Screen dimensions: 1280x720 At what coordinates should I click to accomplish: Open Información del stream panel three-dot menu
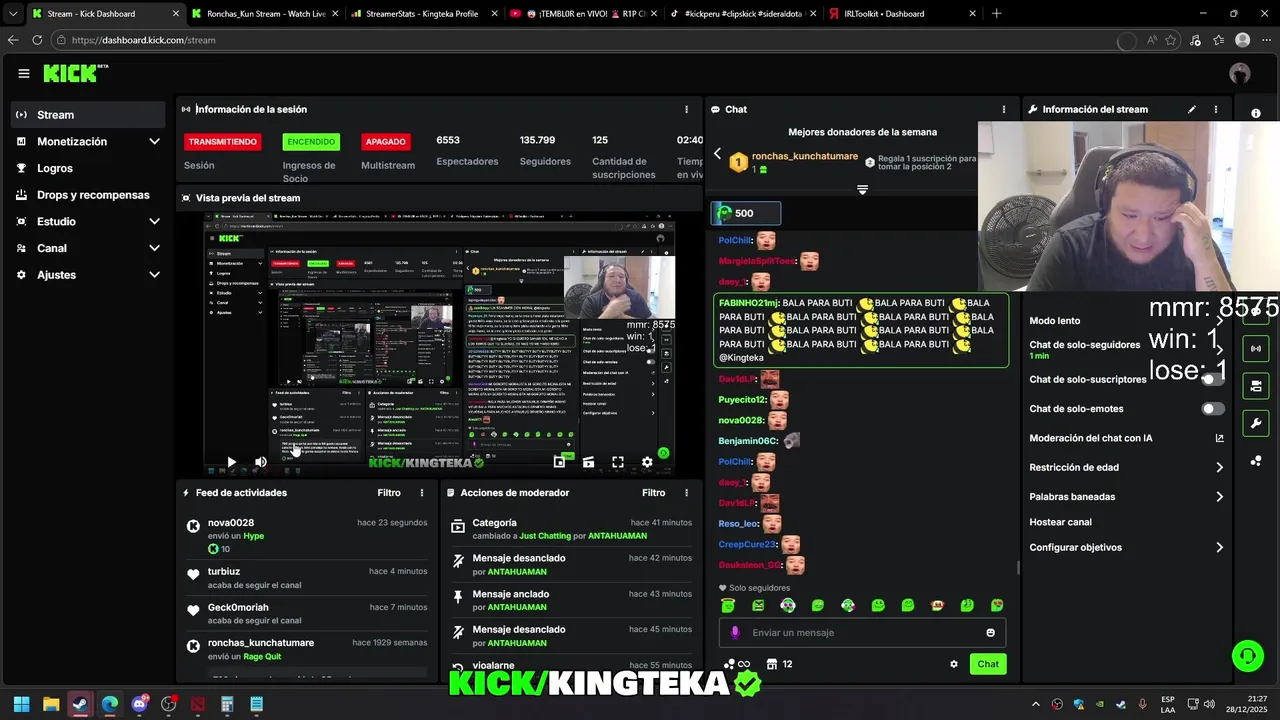point(1216,109)
